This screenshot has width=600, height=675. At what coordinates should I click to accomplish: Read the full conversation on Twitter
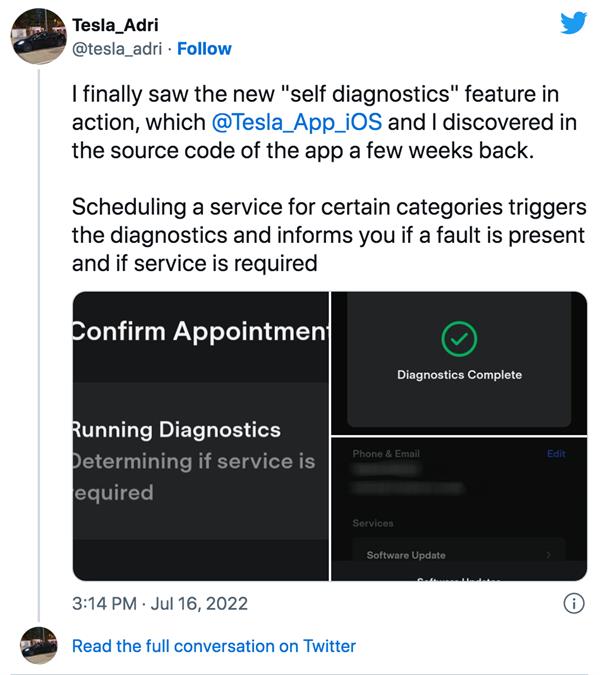(213, 646)
